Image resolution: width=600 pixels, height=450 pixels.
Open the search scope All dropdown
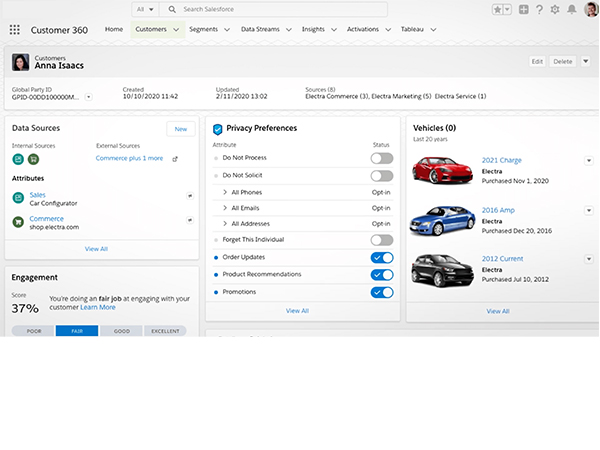pyautogui.click(x=145, y=9)
